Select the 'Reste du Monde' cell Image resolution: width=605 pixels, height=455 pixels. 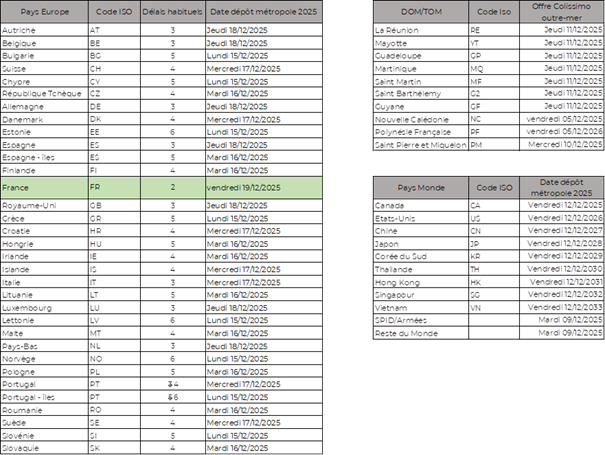(421, 333)
